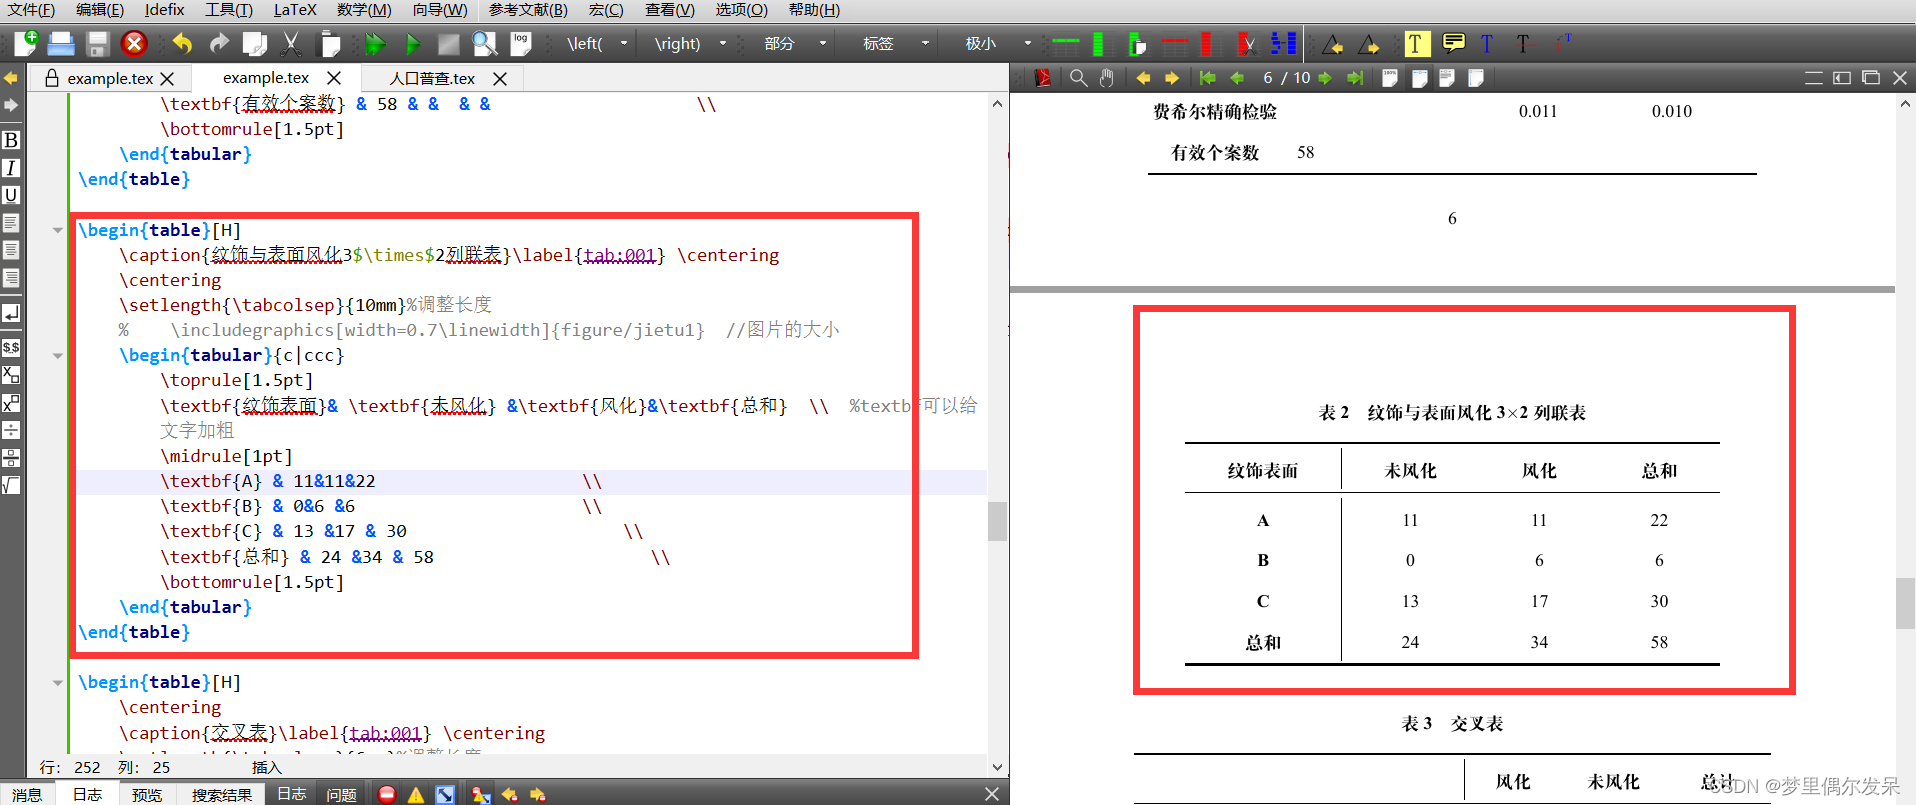Toggle error filter red stop icon in log

pos(387,794)
